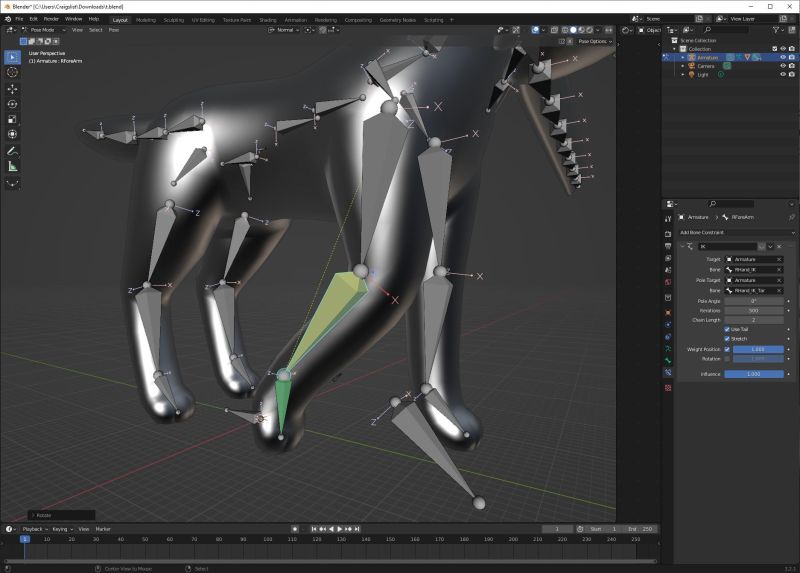
Task: Collapse the IK constraint panel
Action: click(x=683, y=246)
